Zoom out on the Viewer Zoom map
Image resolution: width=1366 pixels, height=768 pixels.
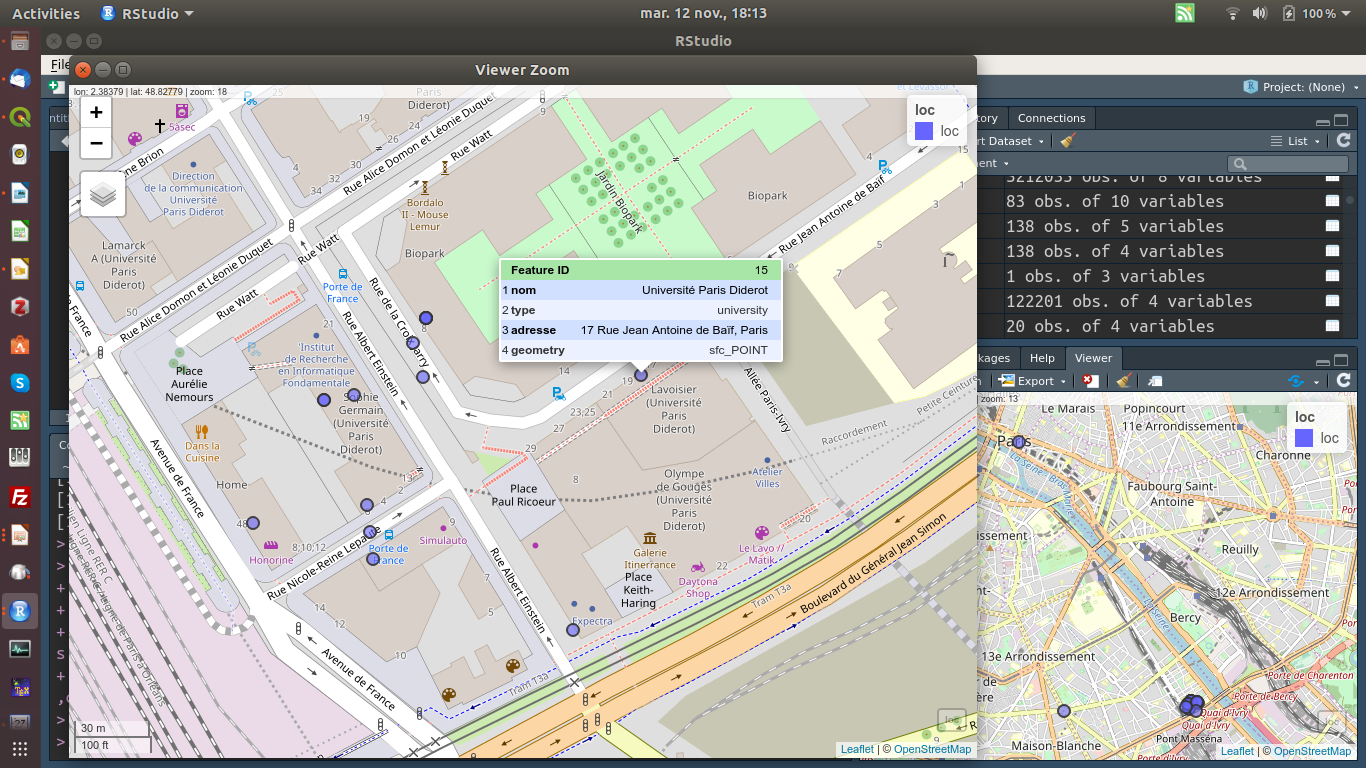tap(96, 143)
